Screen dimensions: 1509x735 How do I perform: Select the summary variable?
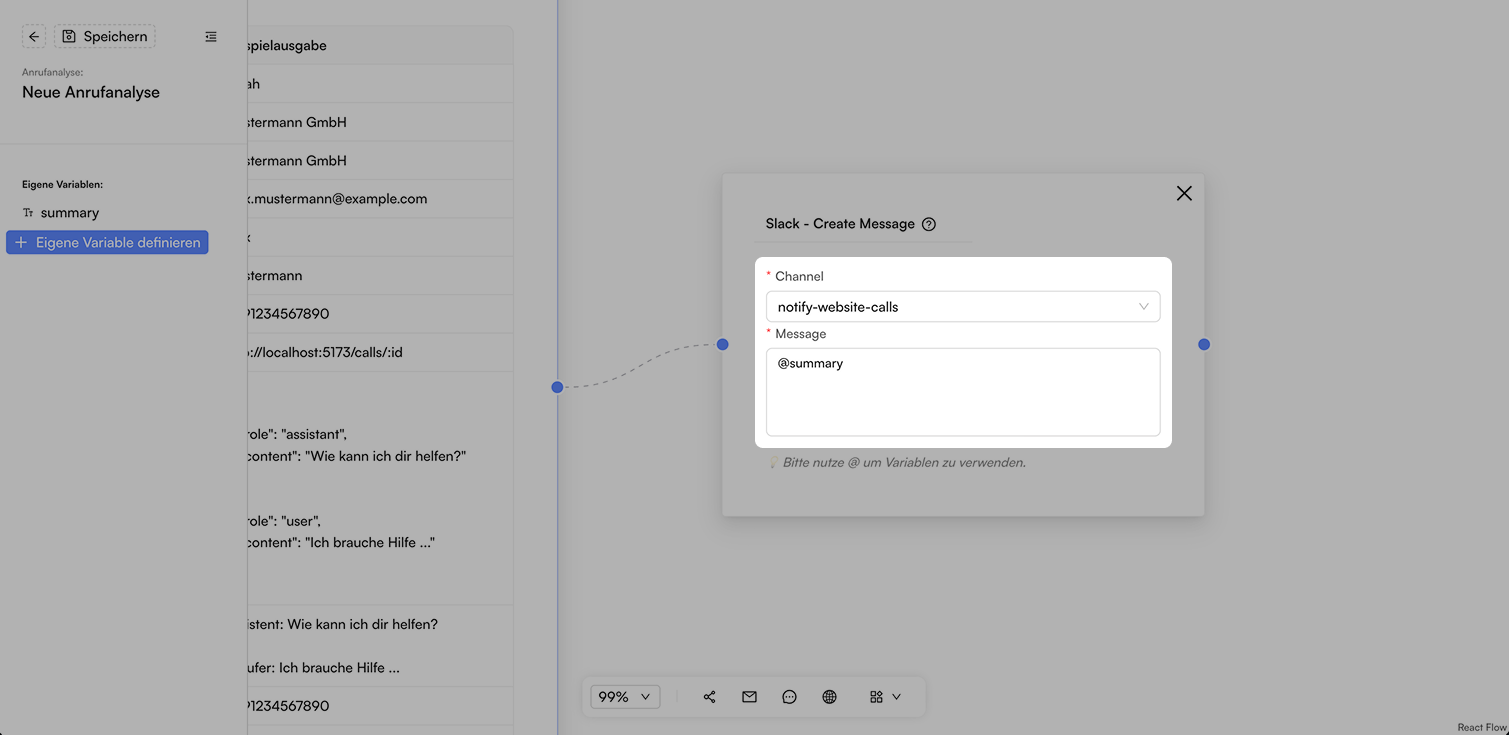tap(69, 213)
